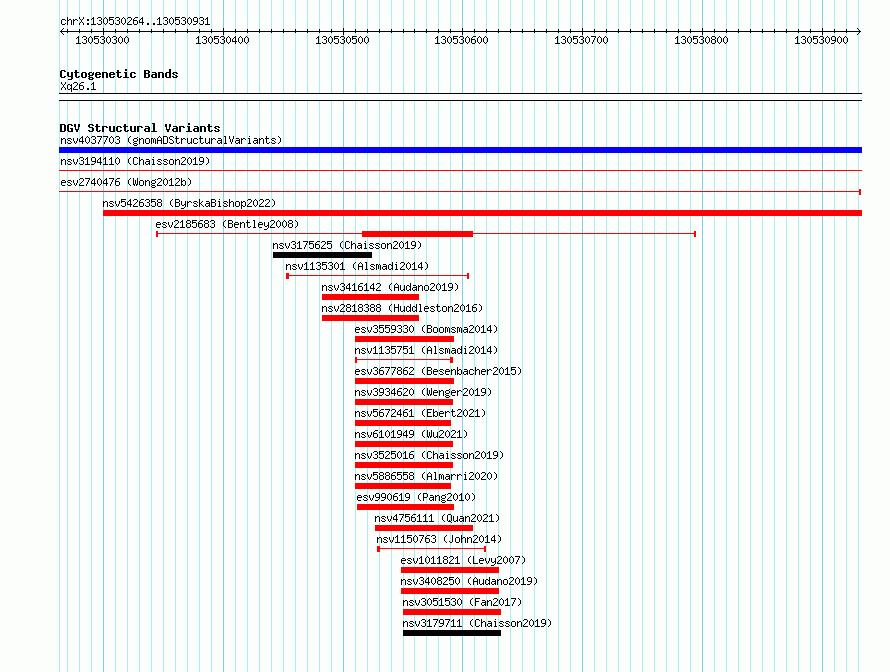
Task: Click nsv6101949 (Wu2021) label
Action: click(411, 434)
